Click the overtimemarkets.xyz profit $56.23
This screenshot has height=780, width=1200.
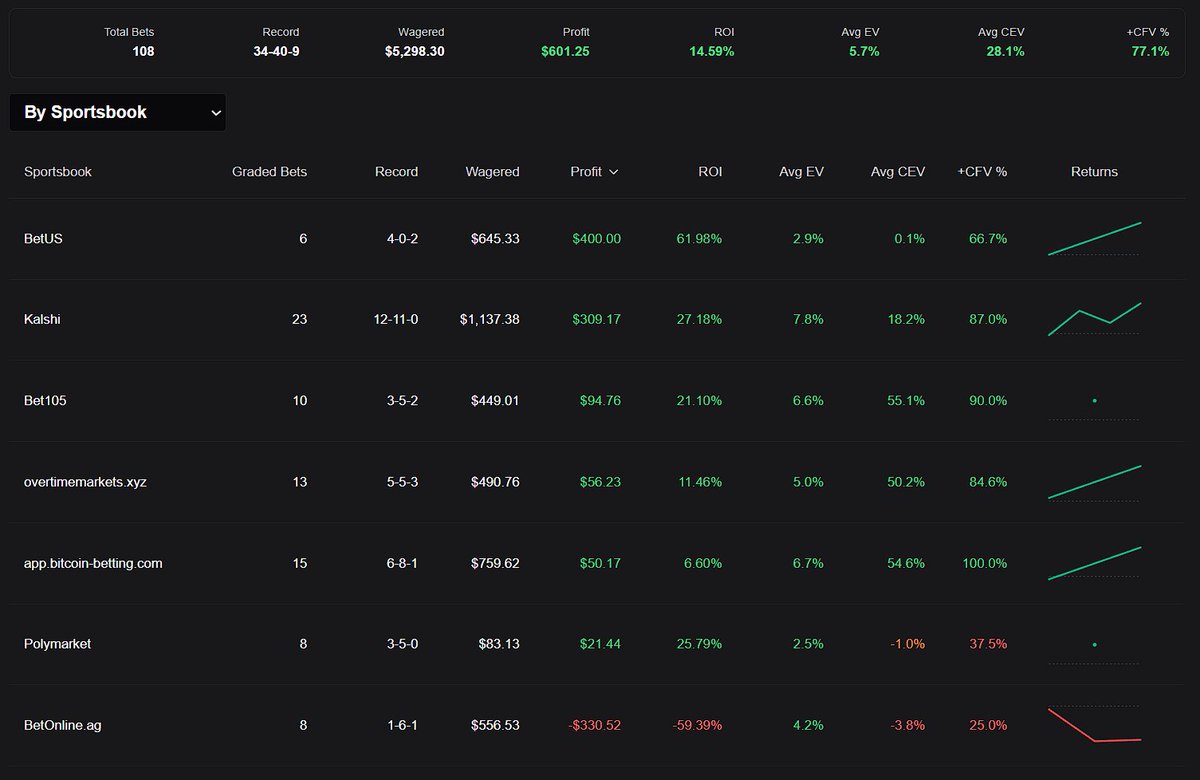pos(600,482)
